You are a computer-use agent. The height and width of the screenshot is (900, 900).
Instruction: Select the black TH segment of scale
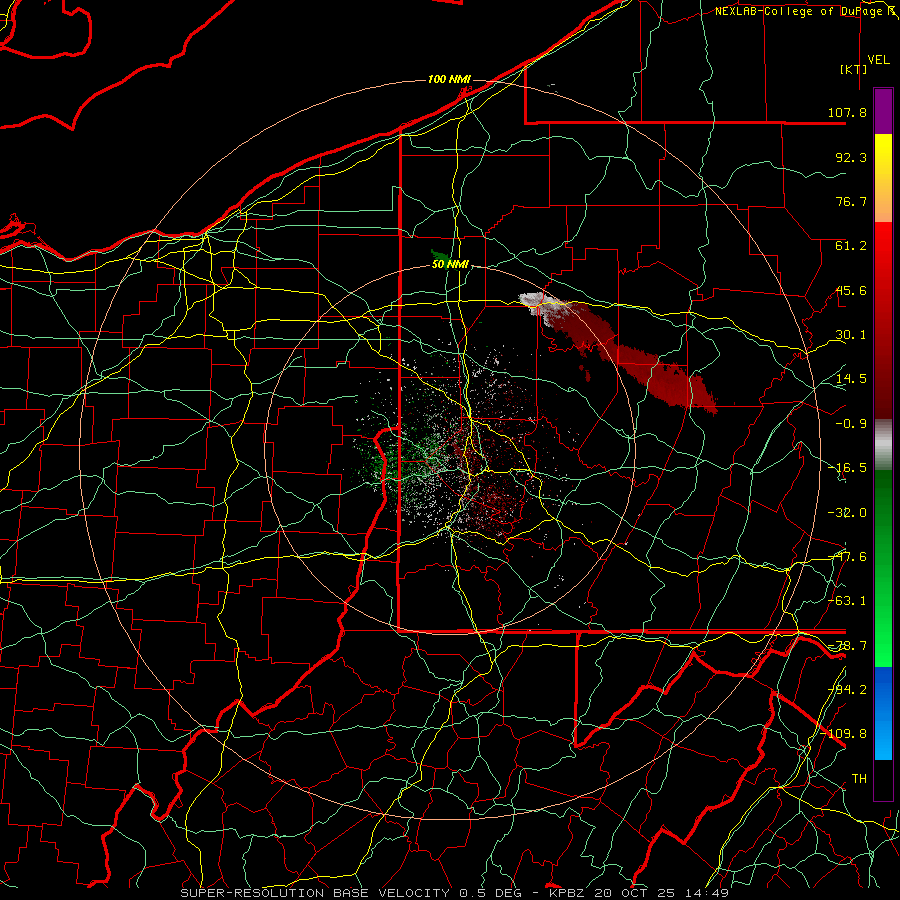883,780
